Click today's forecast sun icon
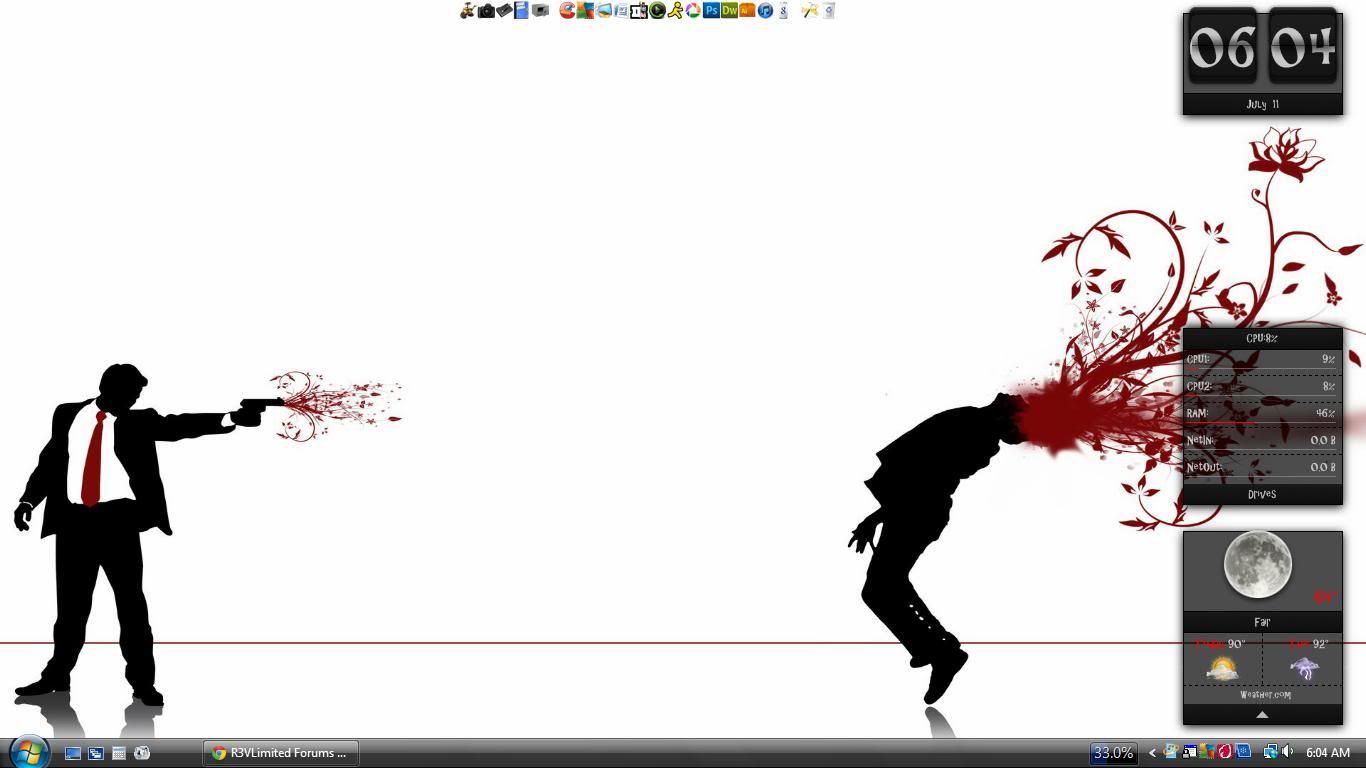This screenshot has height=768, width=1366. point(1222,669)
